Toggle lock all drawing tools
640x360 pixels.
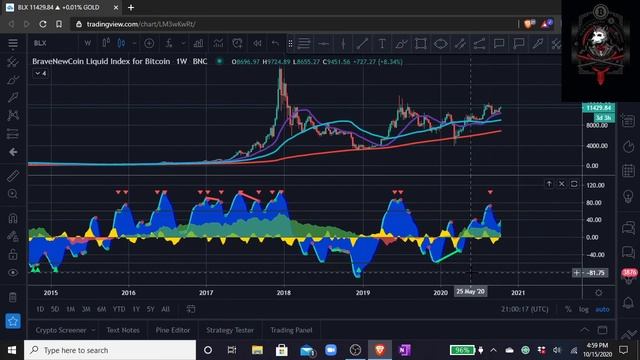13,255
